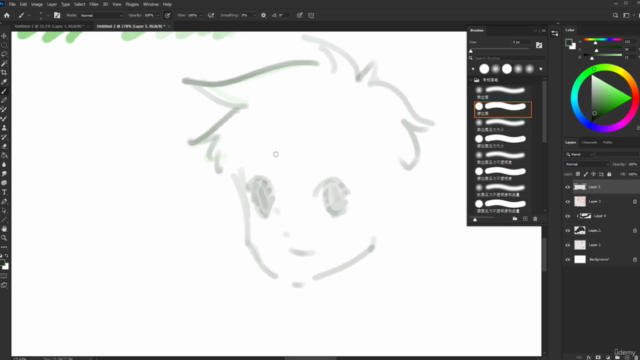Select the Paint Bucket tool
The height and width of the screenshot is (360, 640).
point(4,156)
